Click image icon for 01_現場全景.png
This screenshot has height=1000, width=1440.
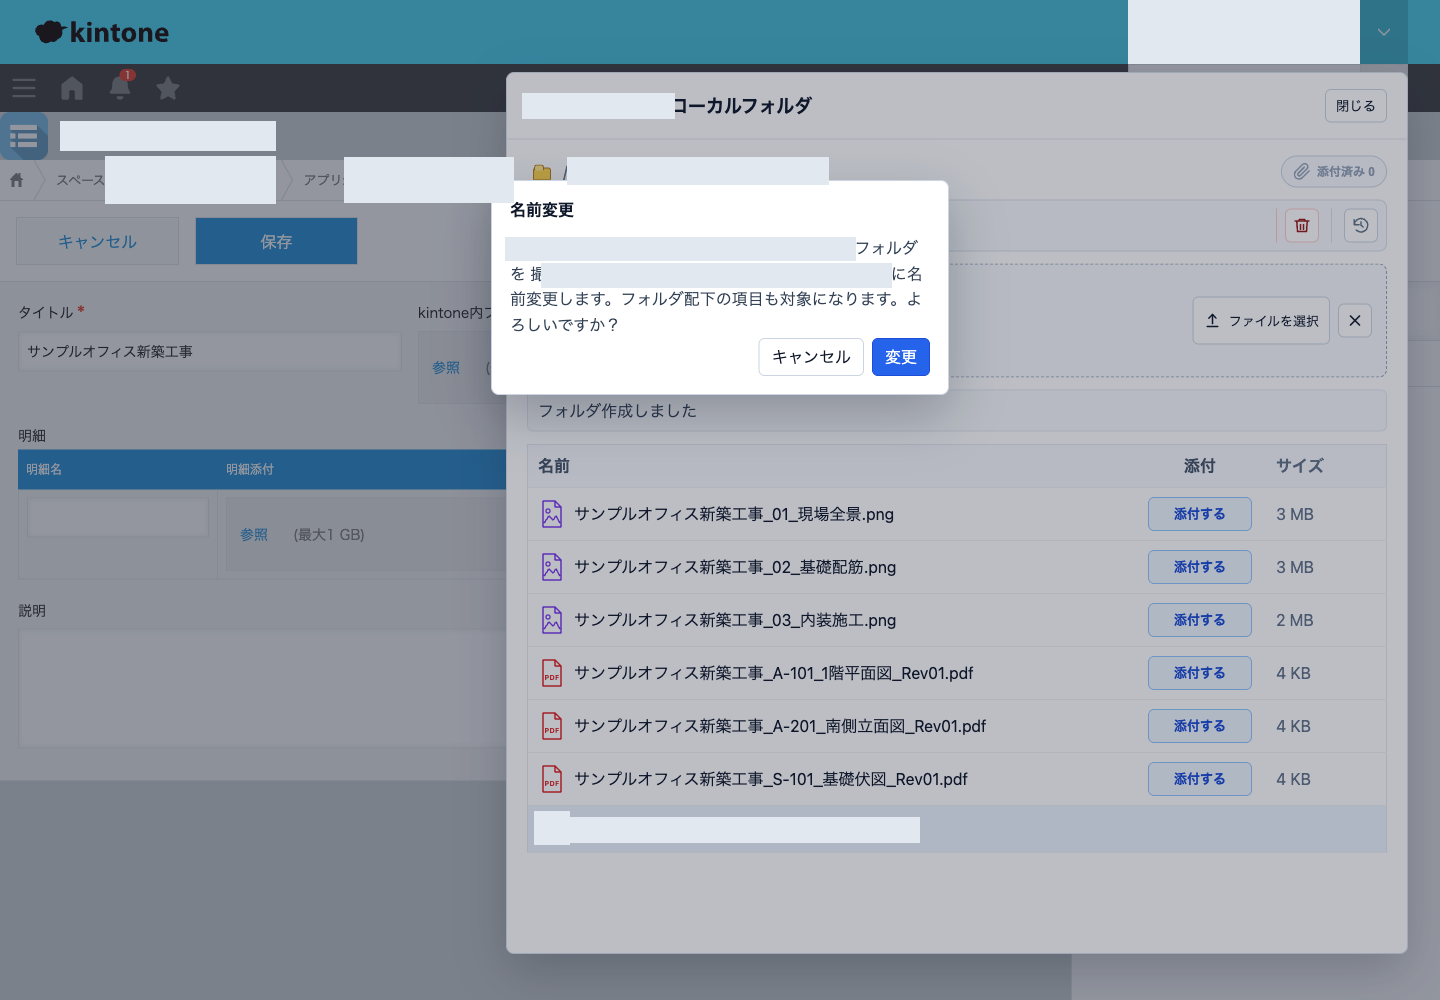[552, 514]
